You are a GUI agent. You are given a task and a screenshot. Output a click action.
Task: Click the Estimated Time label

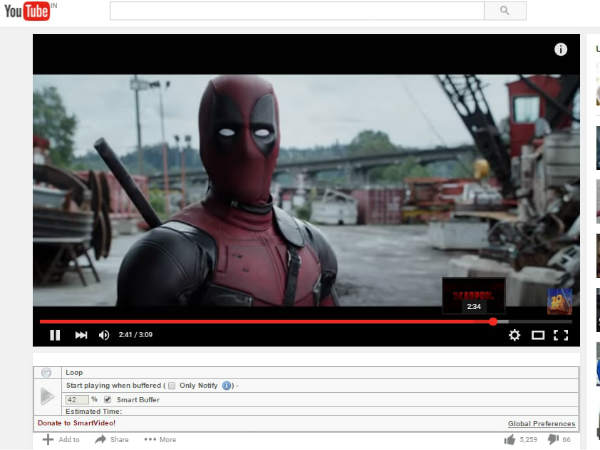coord(93,411)
